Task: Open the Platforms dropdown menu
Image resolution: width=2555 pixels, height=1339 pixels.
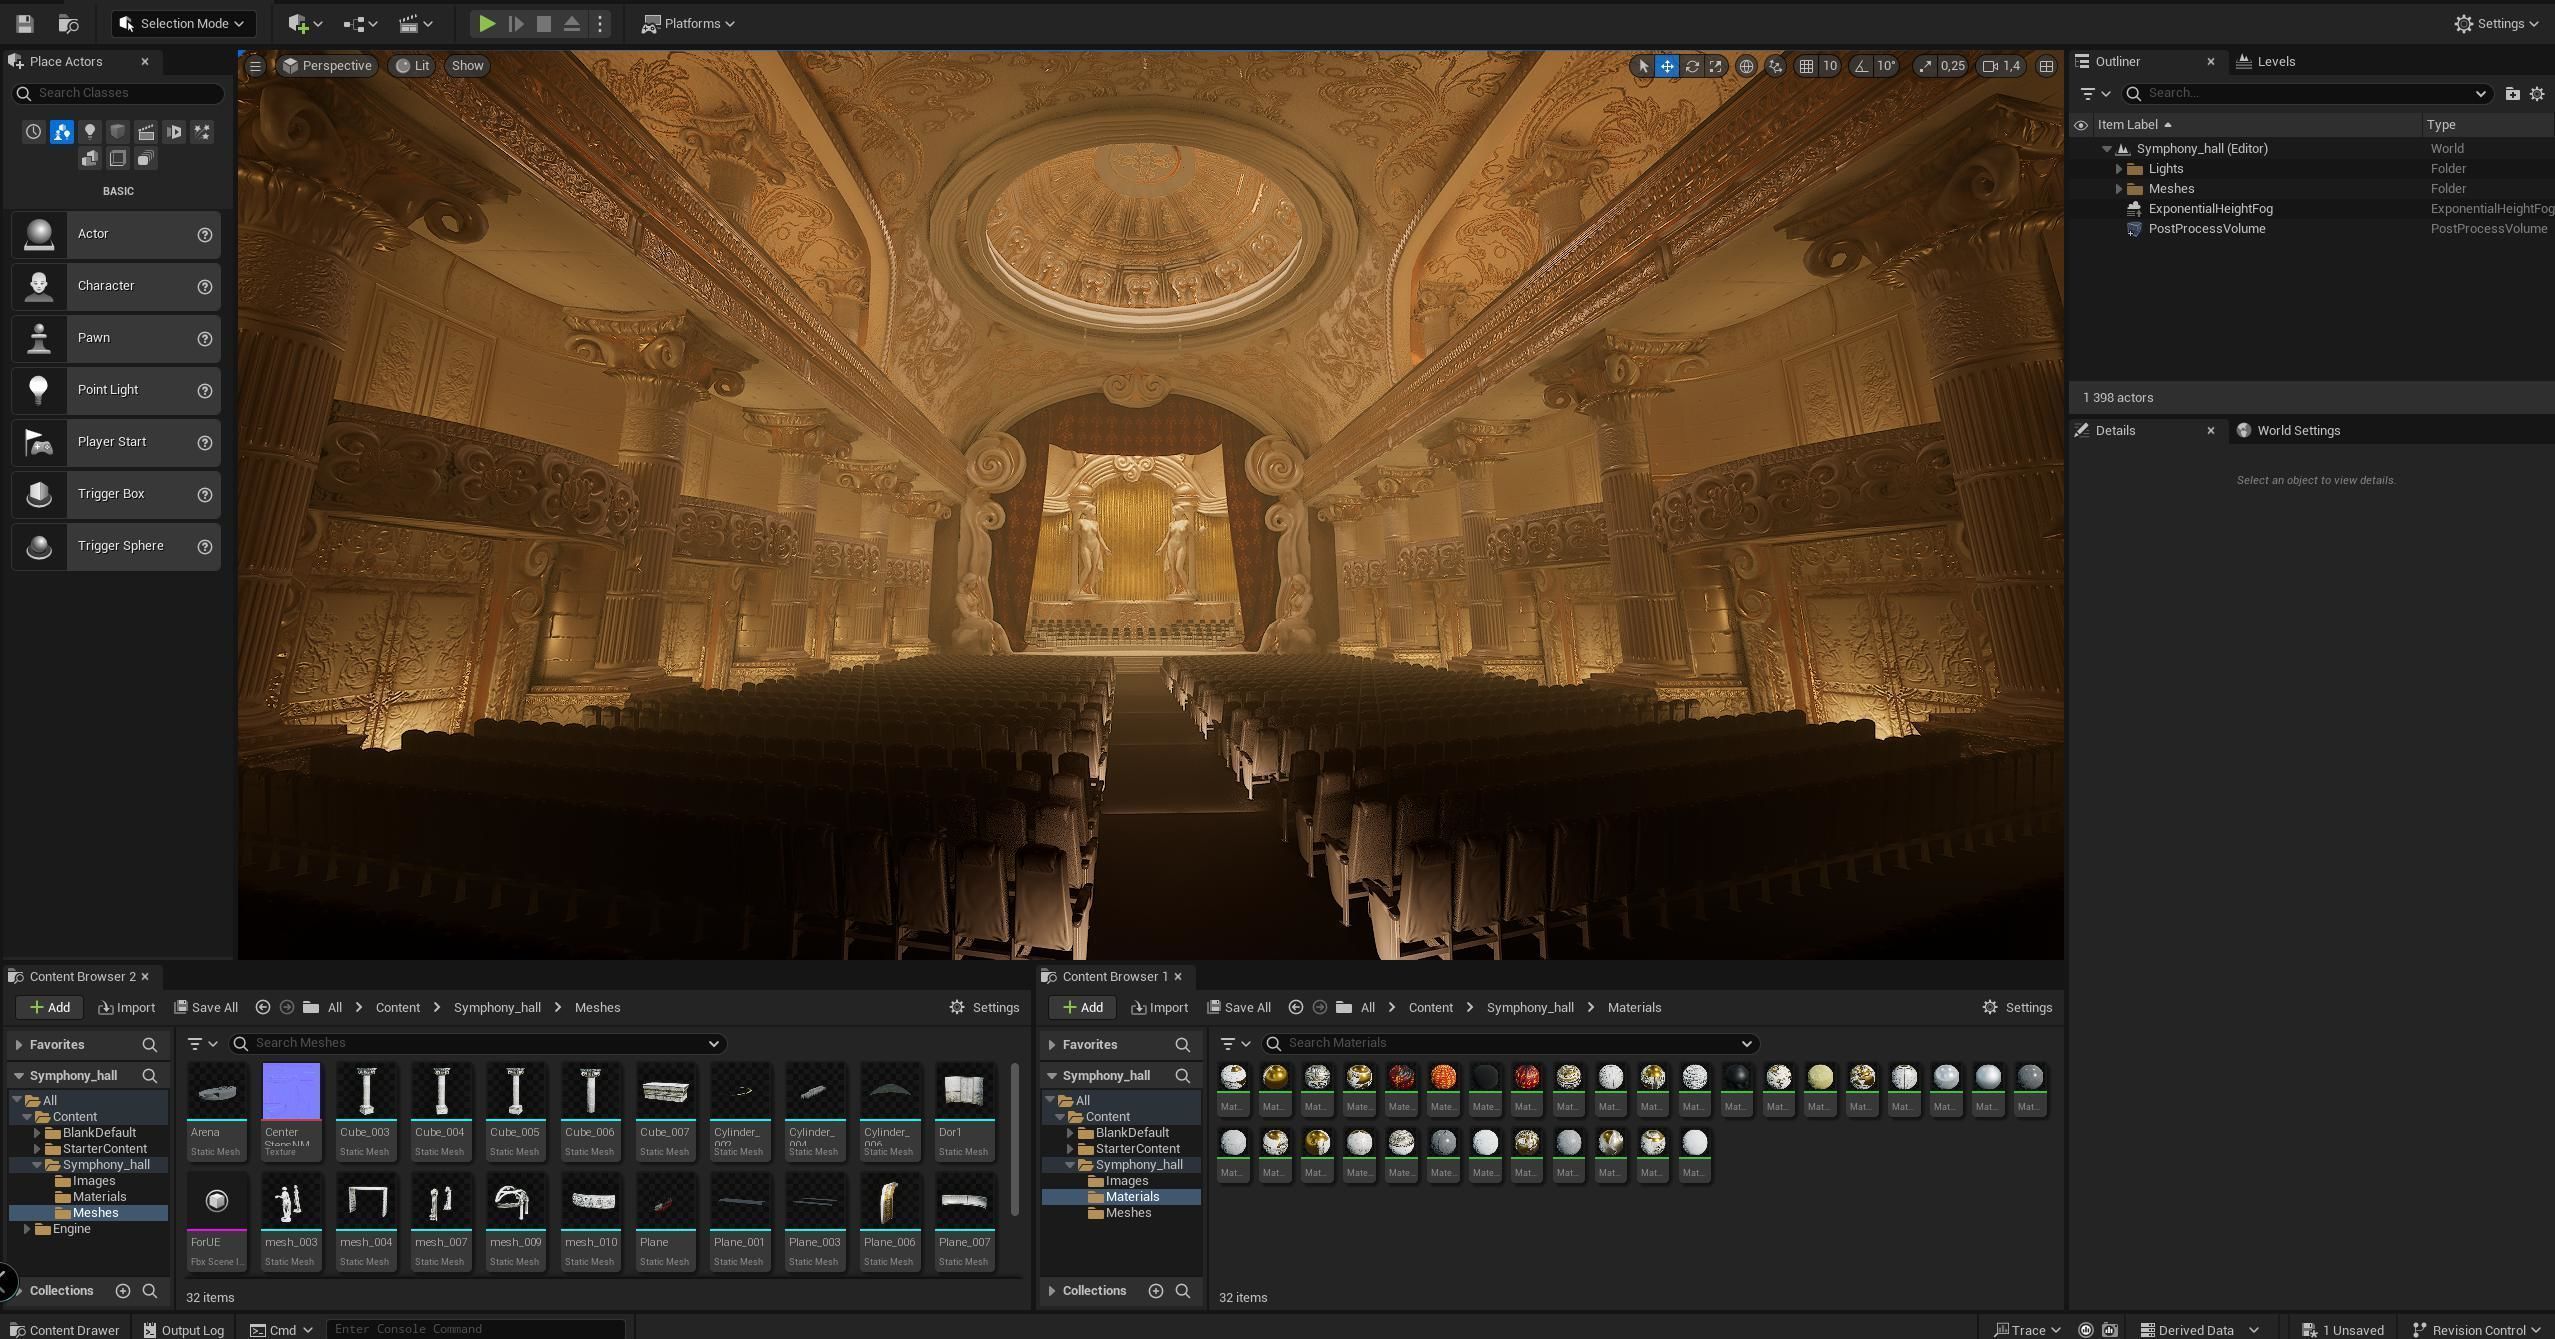Action: click(689, 24)
